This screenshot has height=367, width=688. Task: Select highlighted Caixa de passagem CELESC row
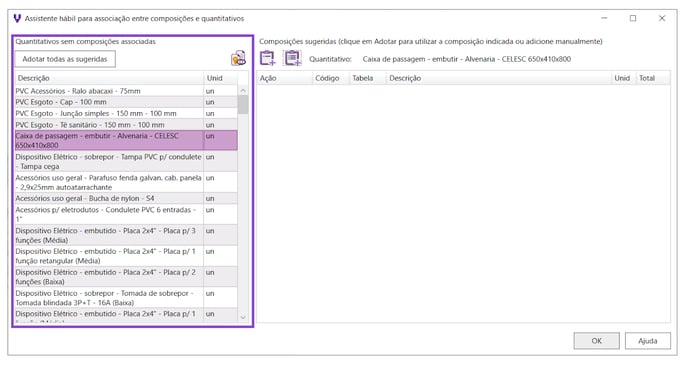click(126, 140)
